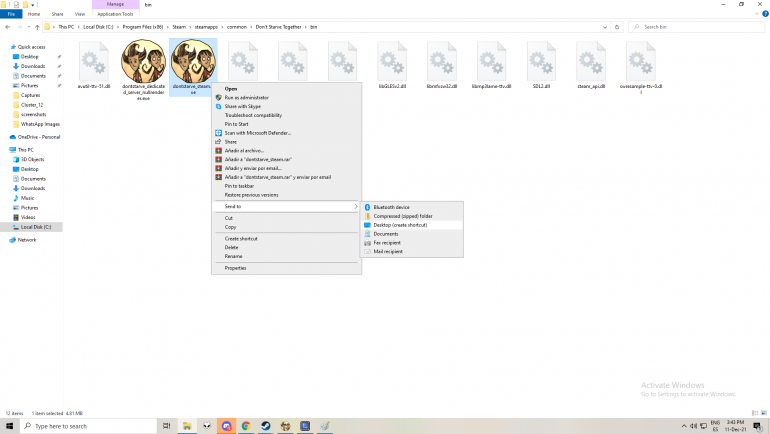
Task: Click common in the address breadcrumb
Action: tap(237, 27)
